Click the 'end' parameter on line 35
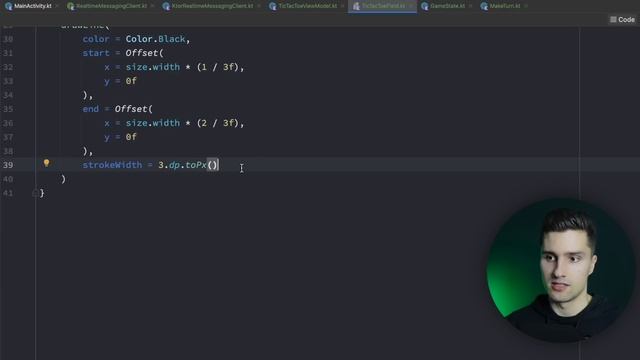 pos(91,109)
